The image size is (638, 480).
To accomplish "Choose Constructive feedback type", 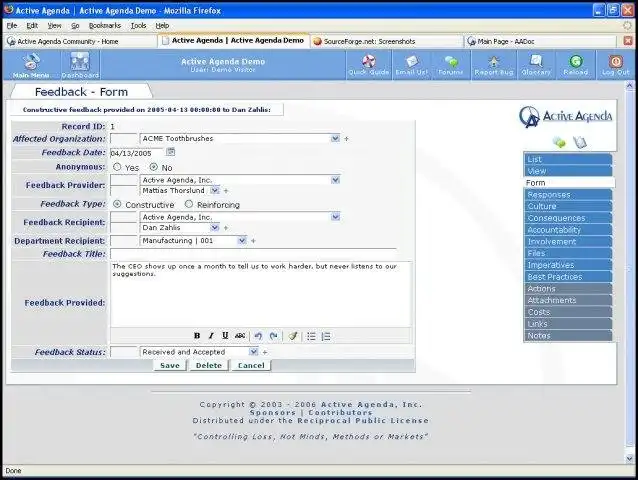I will coord(117,204).
